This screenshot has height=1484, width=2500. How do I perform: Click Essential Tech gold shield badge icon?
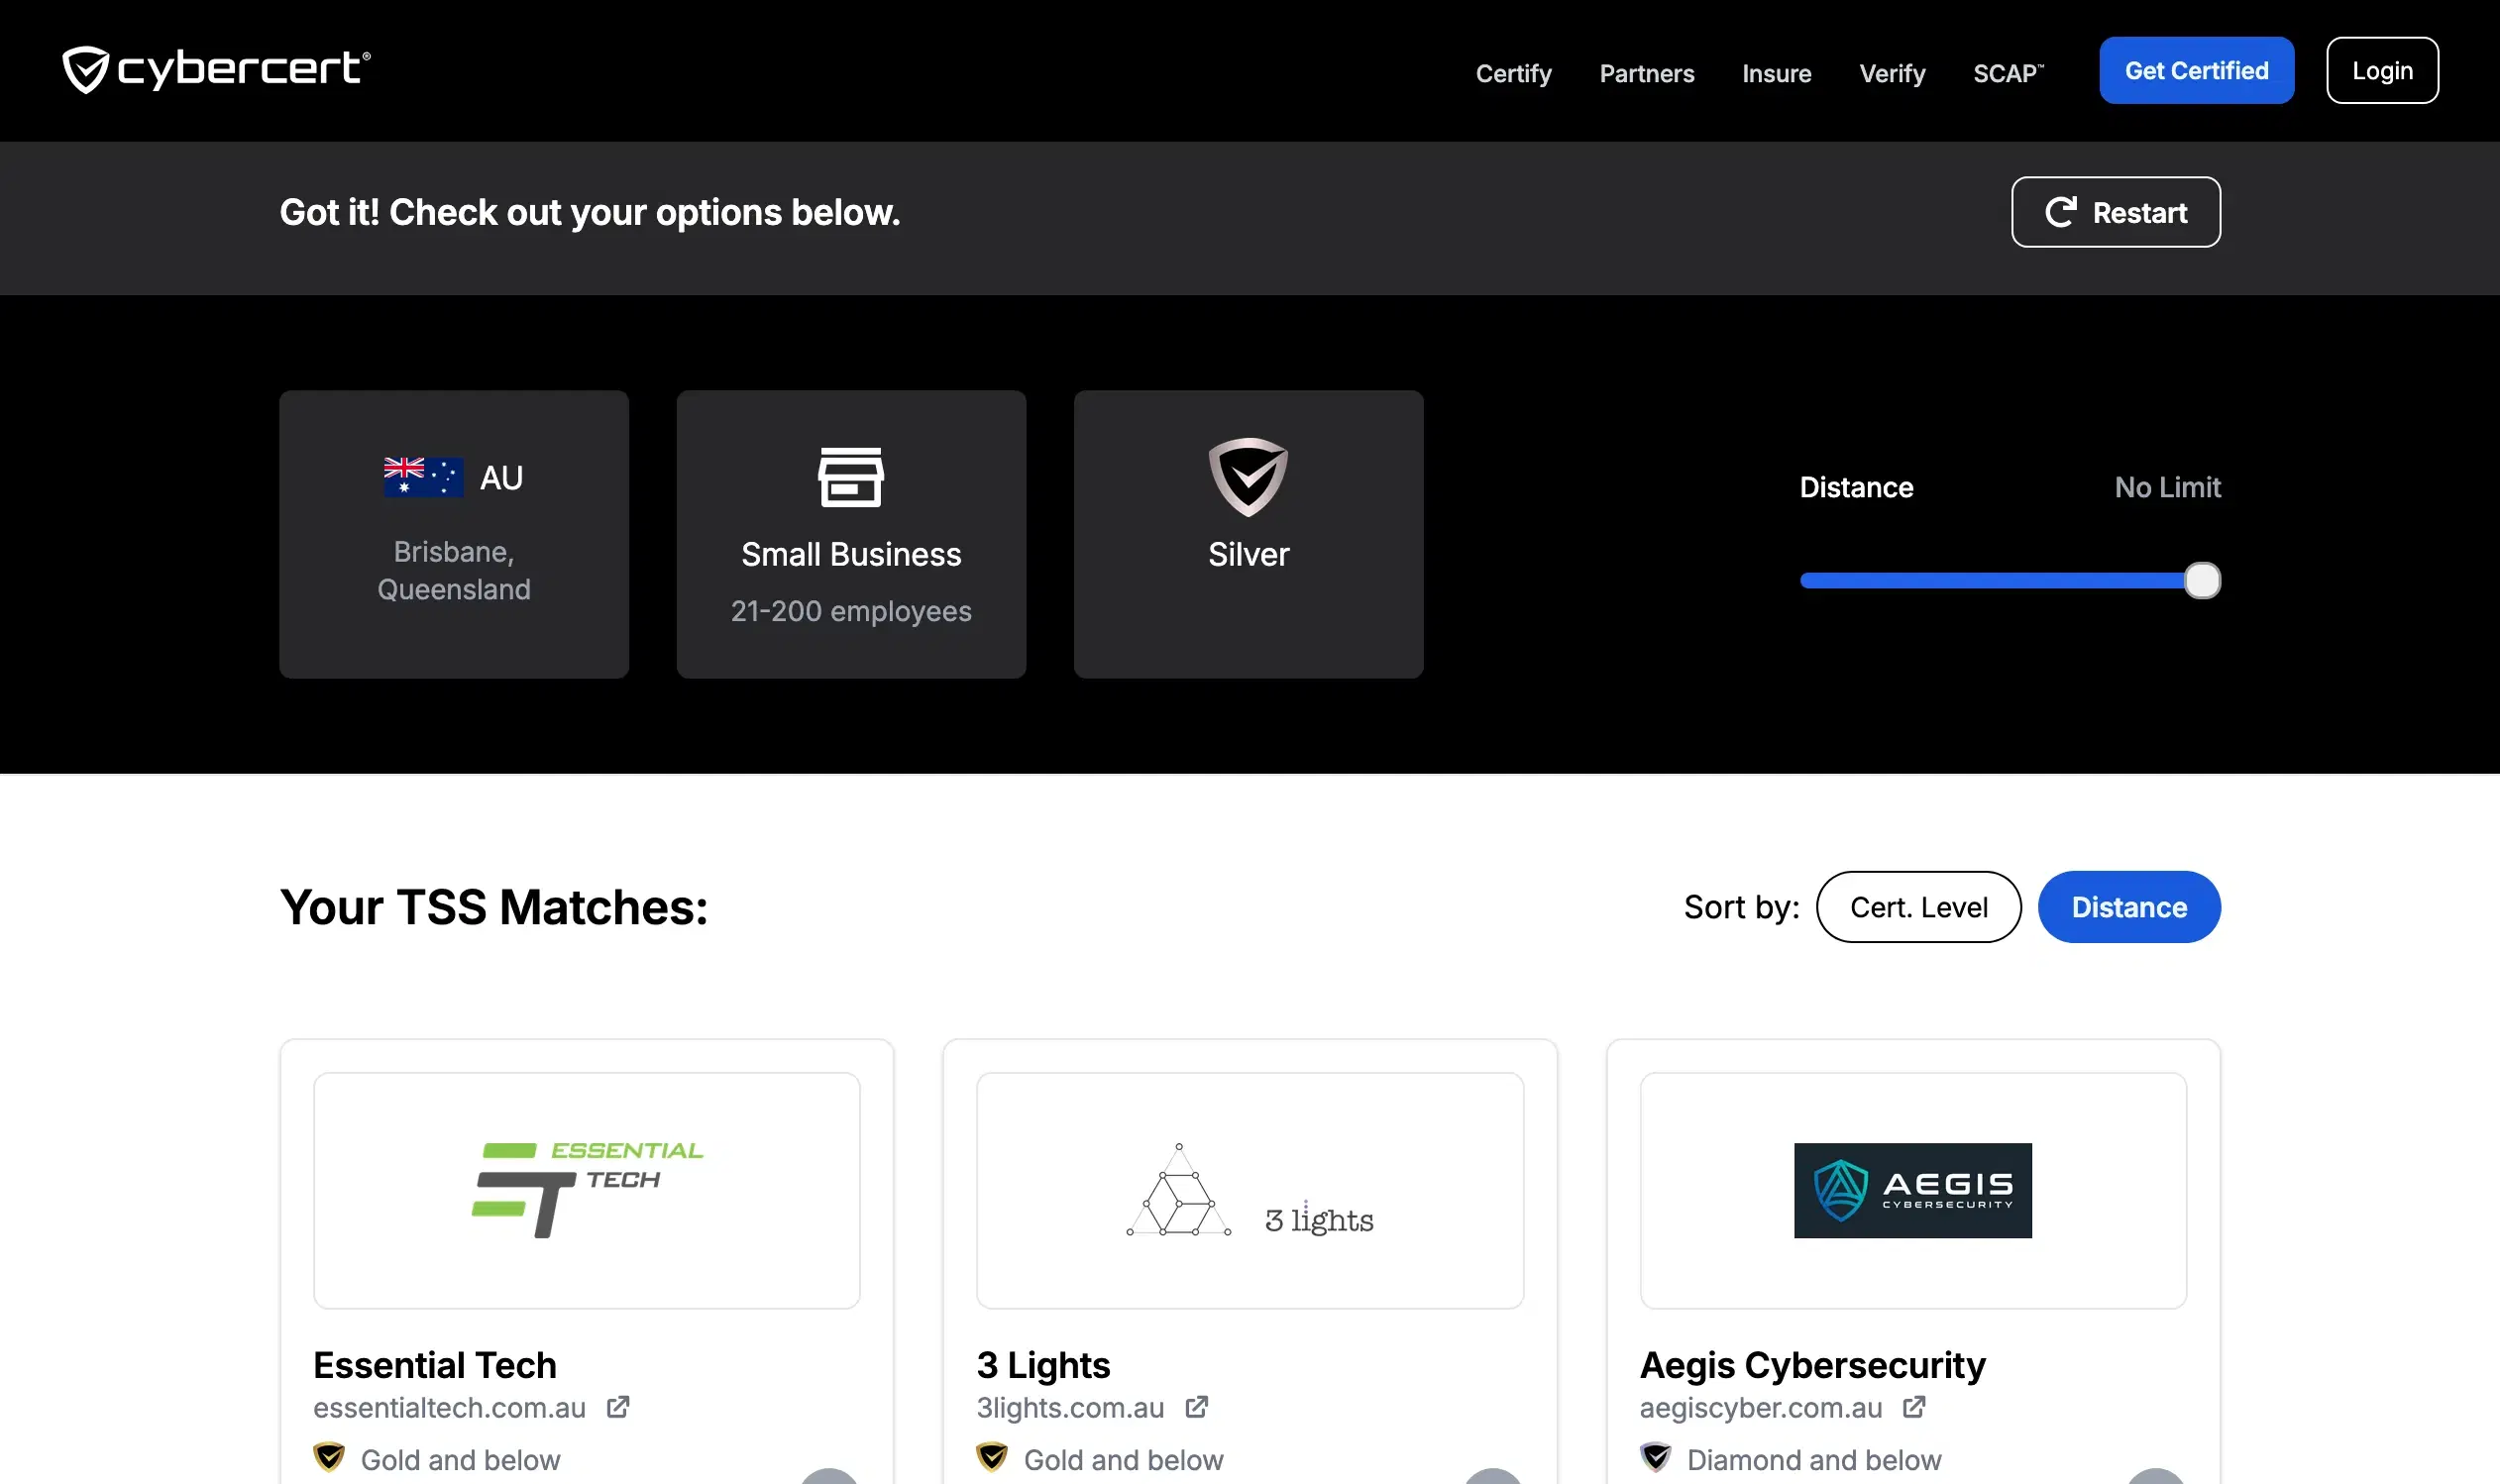(329, 1457)
